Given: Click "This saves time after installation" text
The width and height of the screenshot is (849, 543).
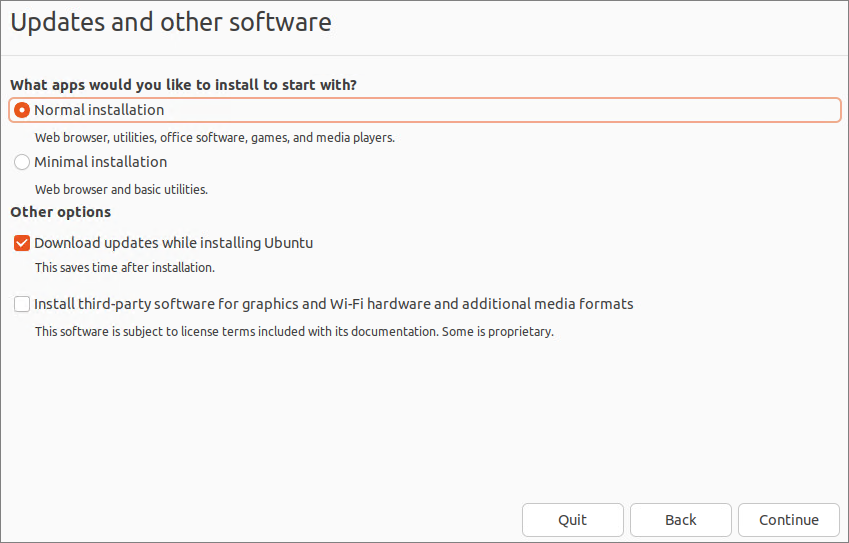Looking at the screenshot, I should pos(125,268).
